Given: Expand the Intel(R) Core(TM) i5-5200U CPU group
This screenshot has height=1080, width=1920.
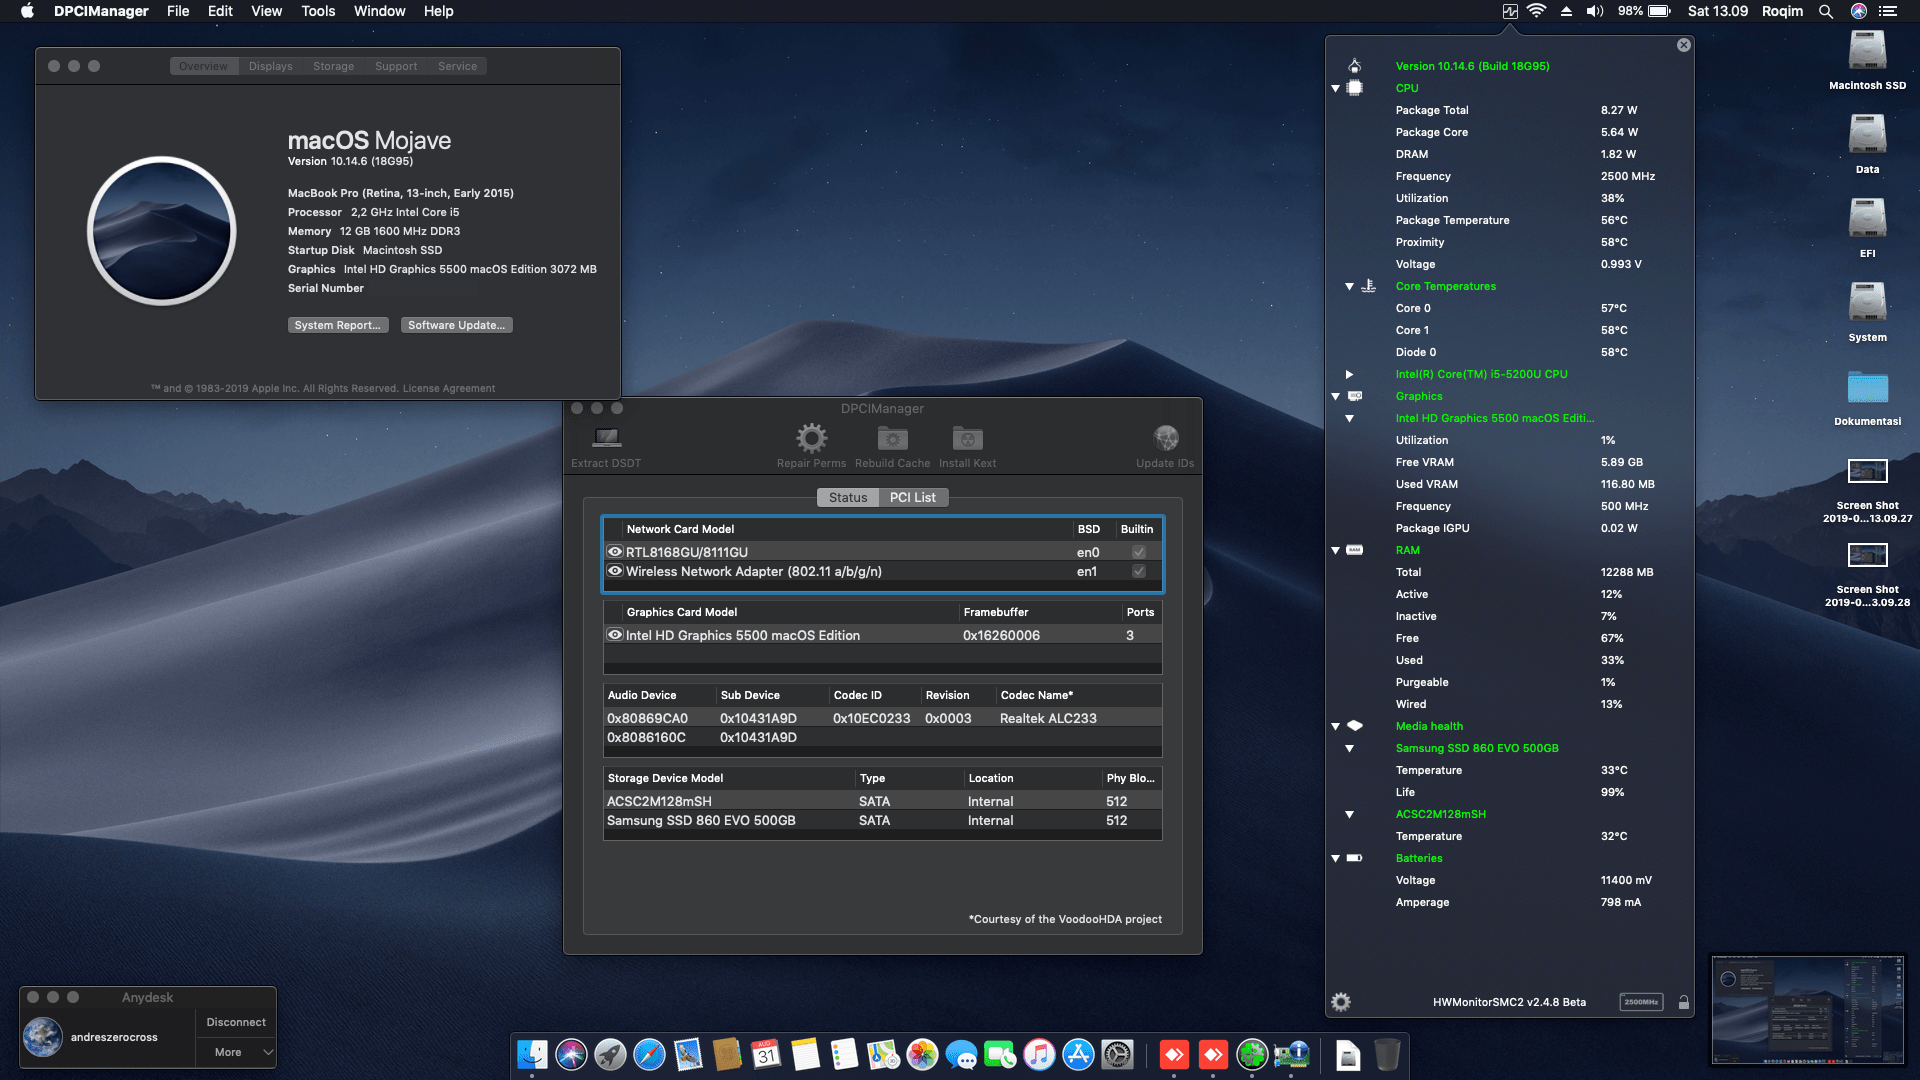Looking at the screenshot, I should (x=1349, y=374).
